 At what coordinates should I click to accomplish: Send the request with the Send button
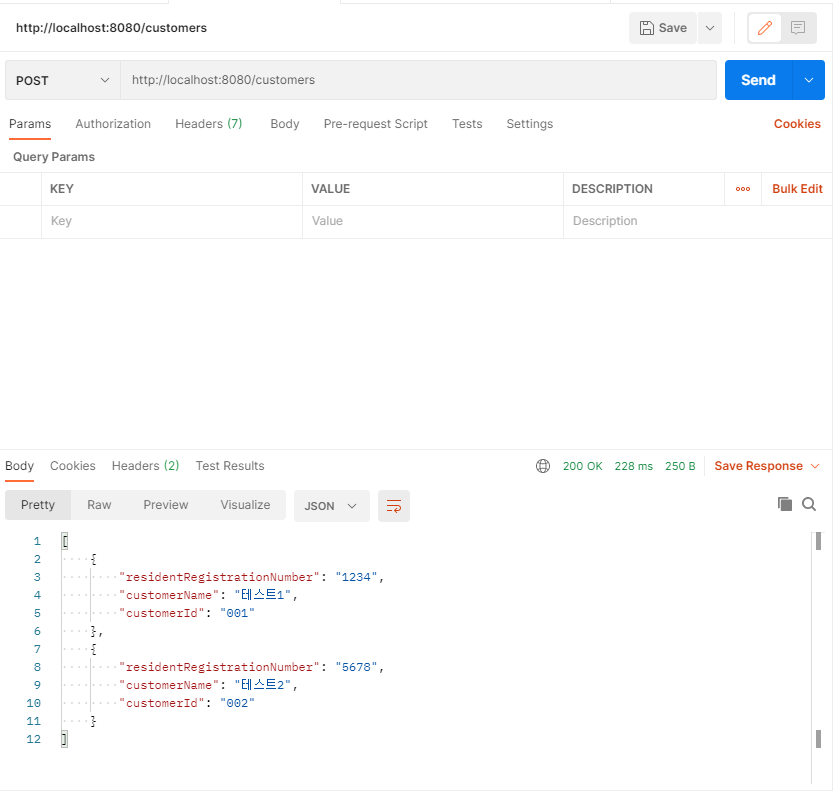(x=758, y=80)
